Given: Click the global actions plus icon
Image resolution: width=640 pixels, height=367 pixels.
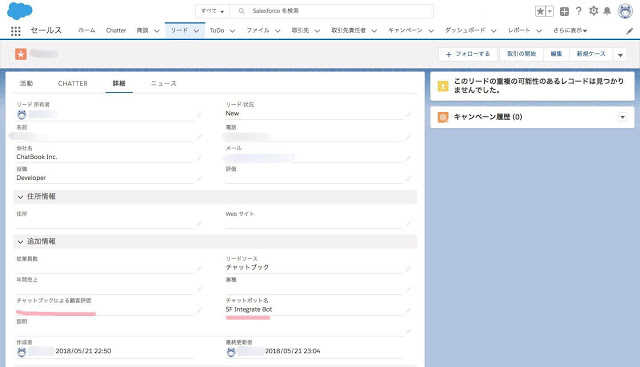Looking at the screenshot, I should [x=564, y=11].
